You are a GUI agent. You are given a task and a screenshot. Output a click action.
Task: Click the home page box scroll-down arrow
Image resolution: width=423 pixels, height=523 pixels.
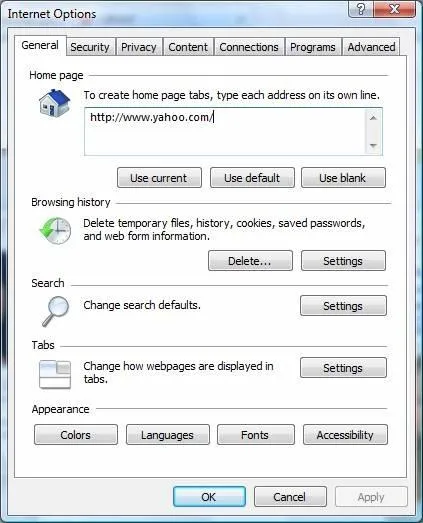(x=373, y=145)
